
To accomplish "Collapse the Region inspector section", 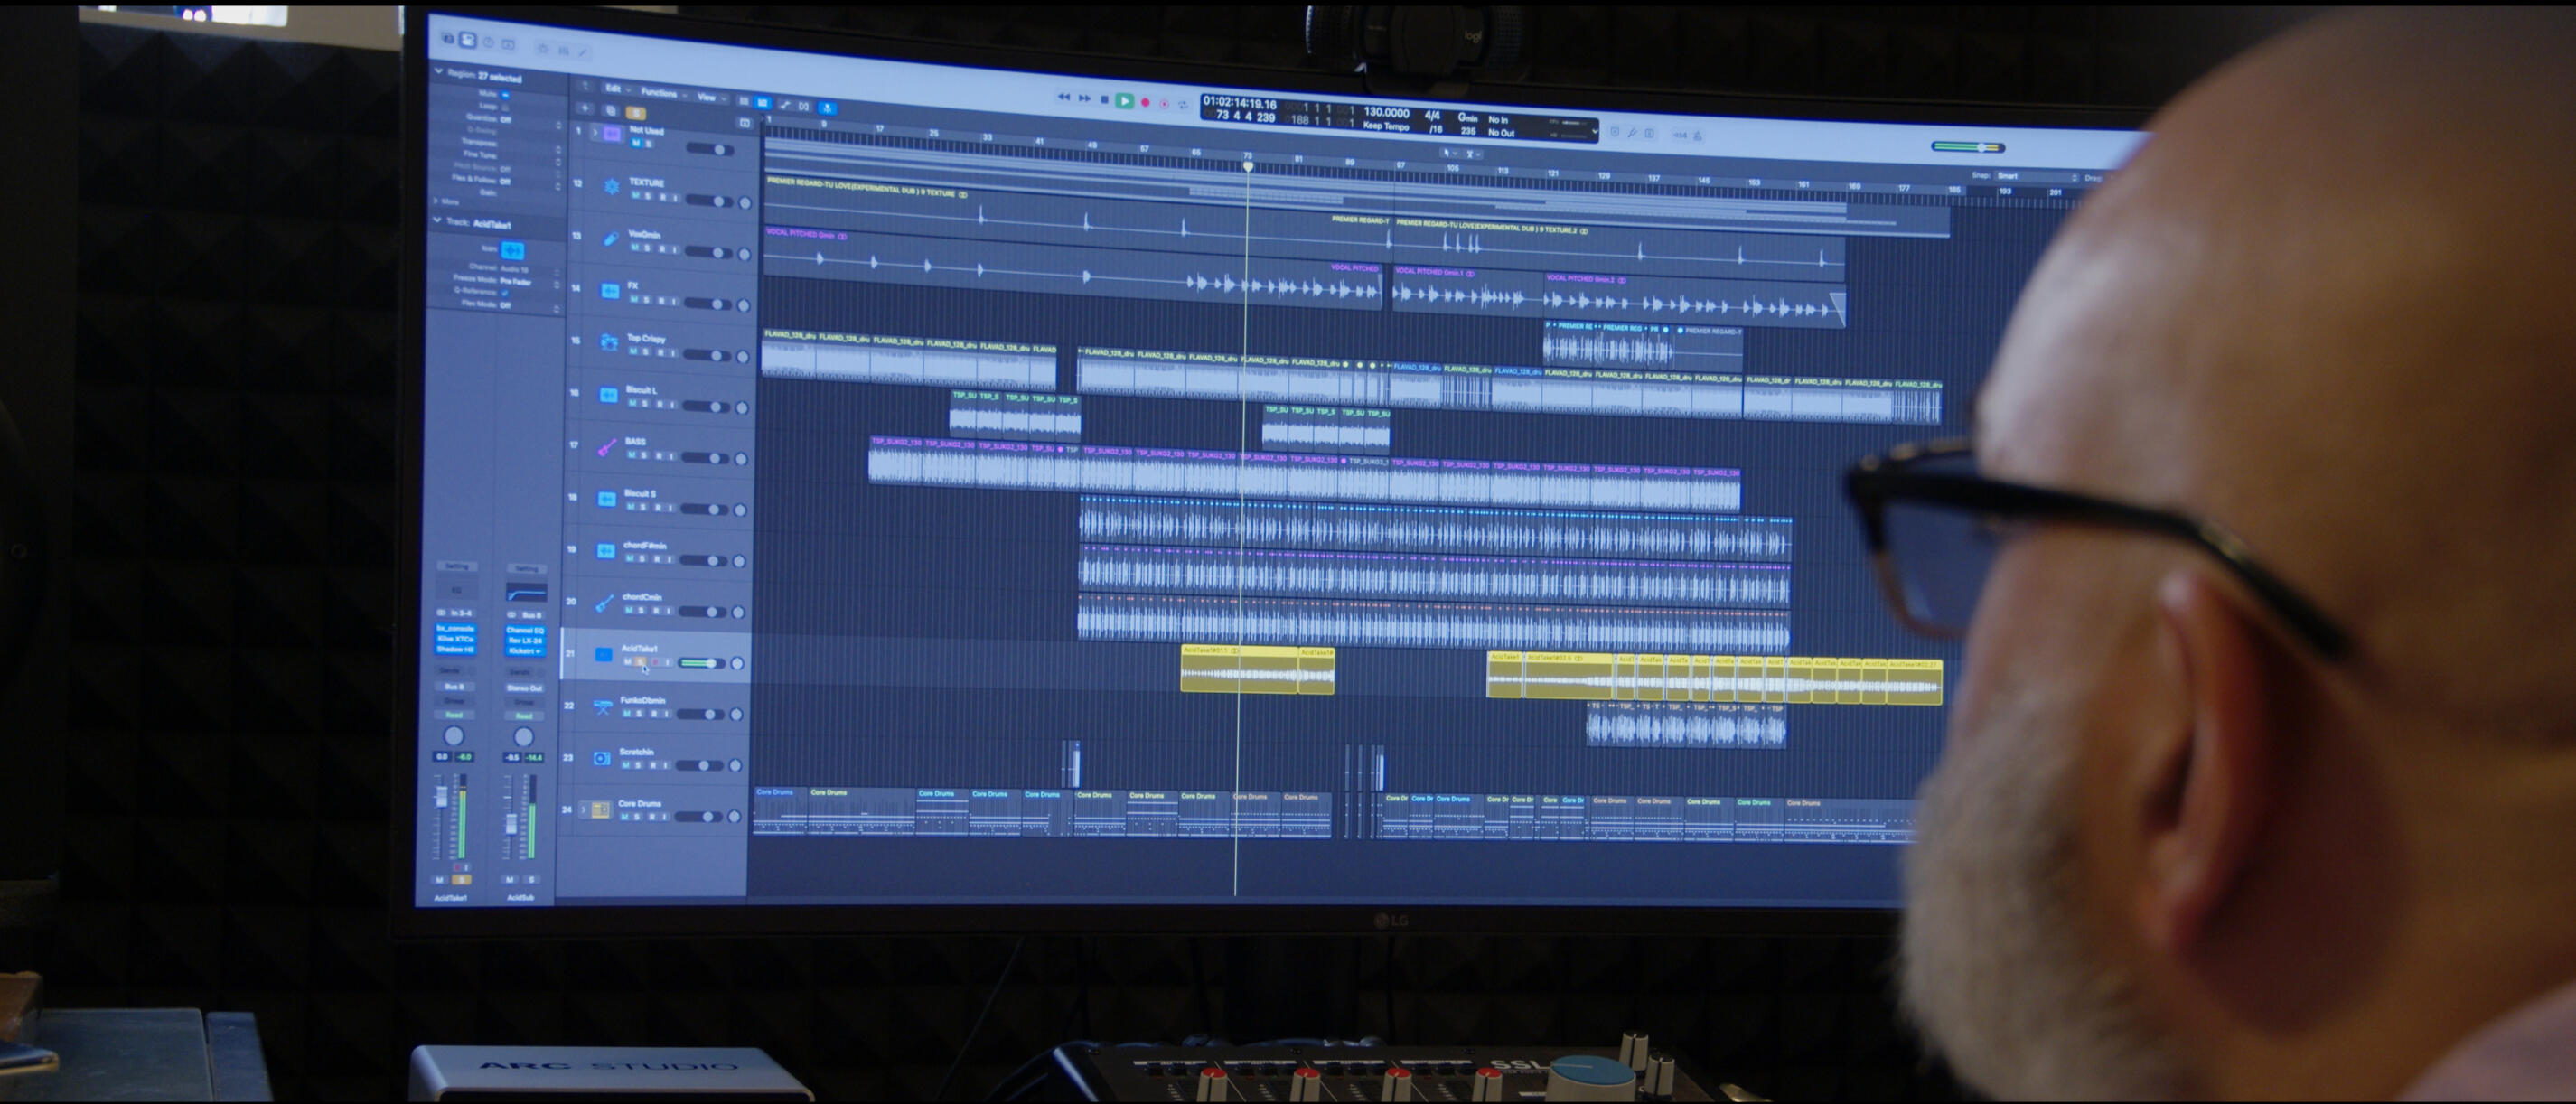I will (438, 72).
